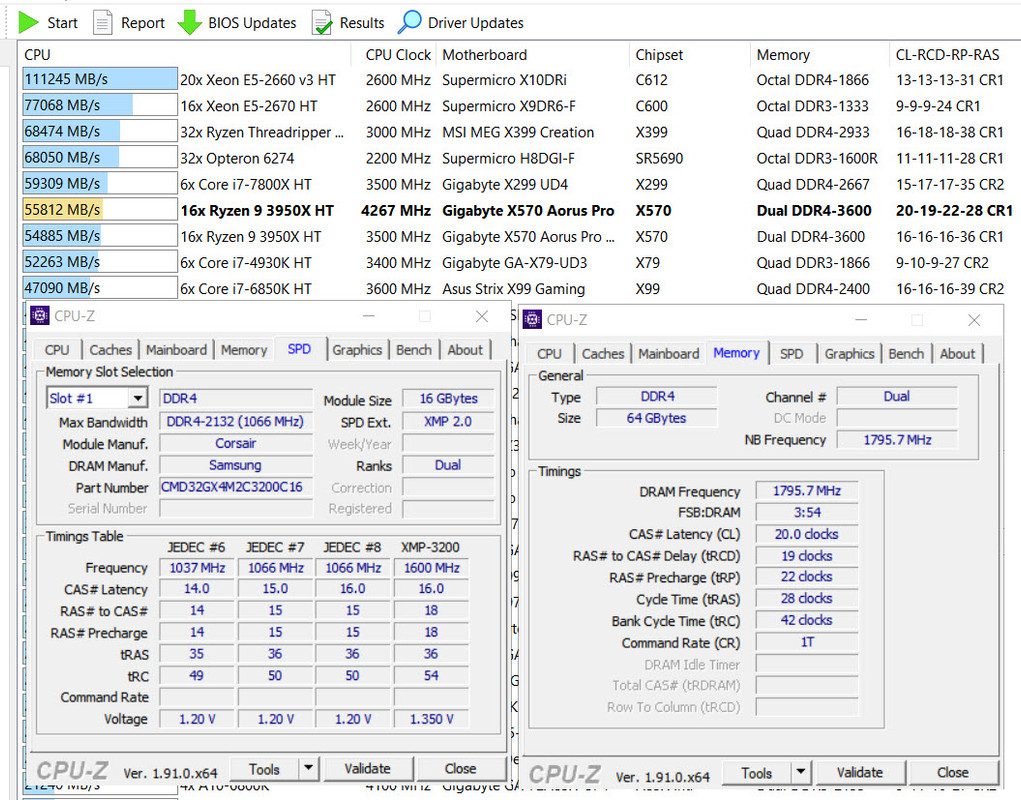Click the Module Size 16 GBytes field
The image size is (1021, 800).
[448, 398]
